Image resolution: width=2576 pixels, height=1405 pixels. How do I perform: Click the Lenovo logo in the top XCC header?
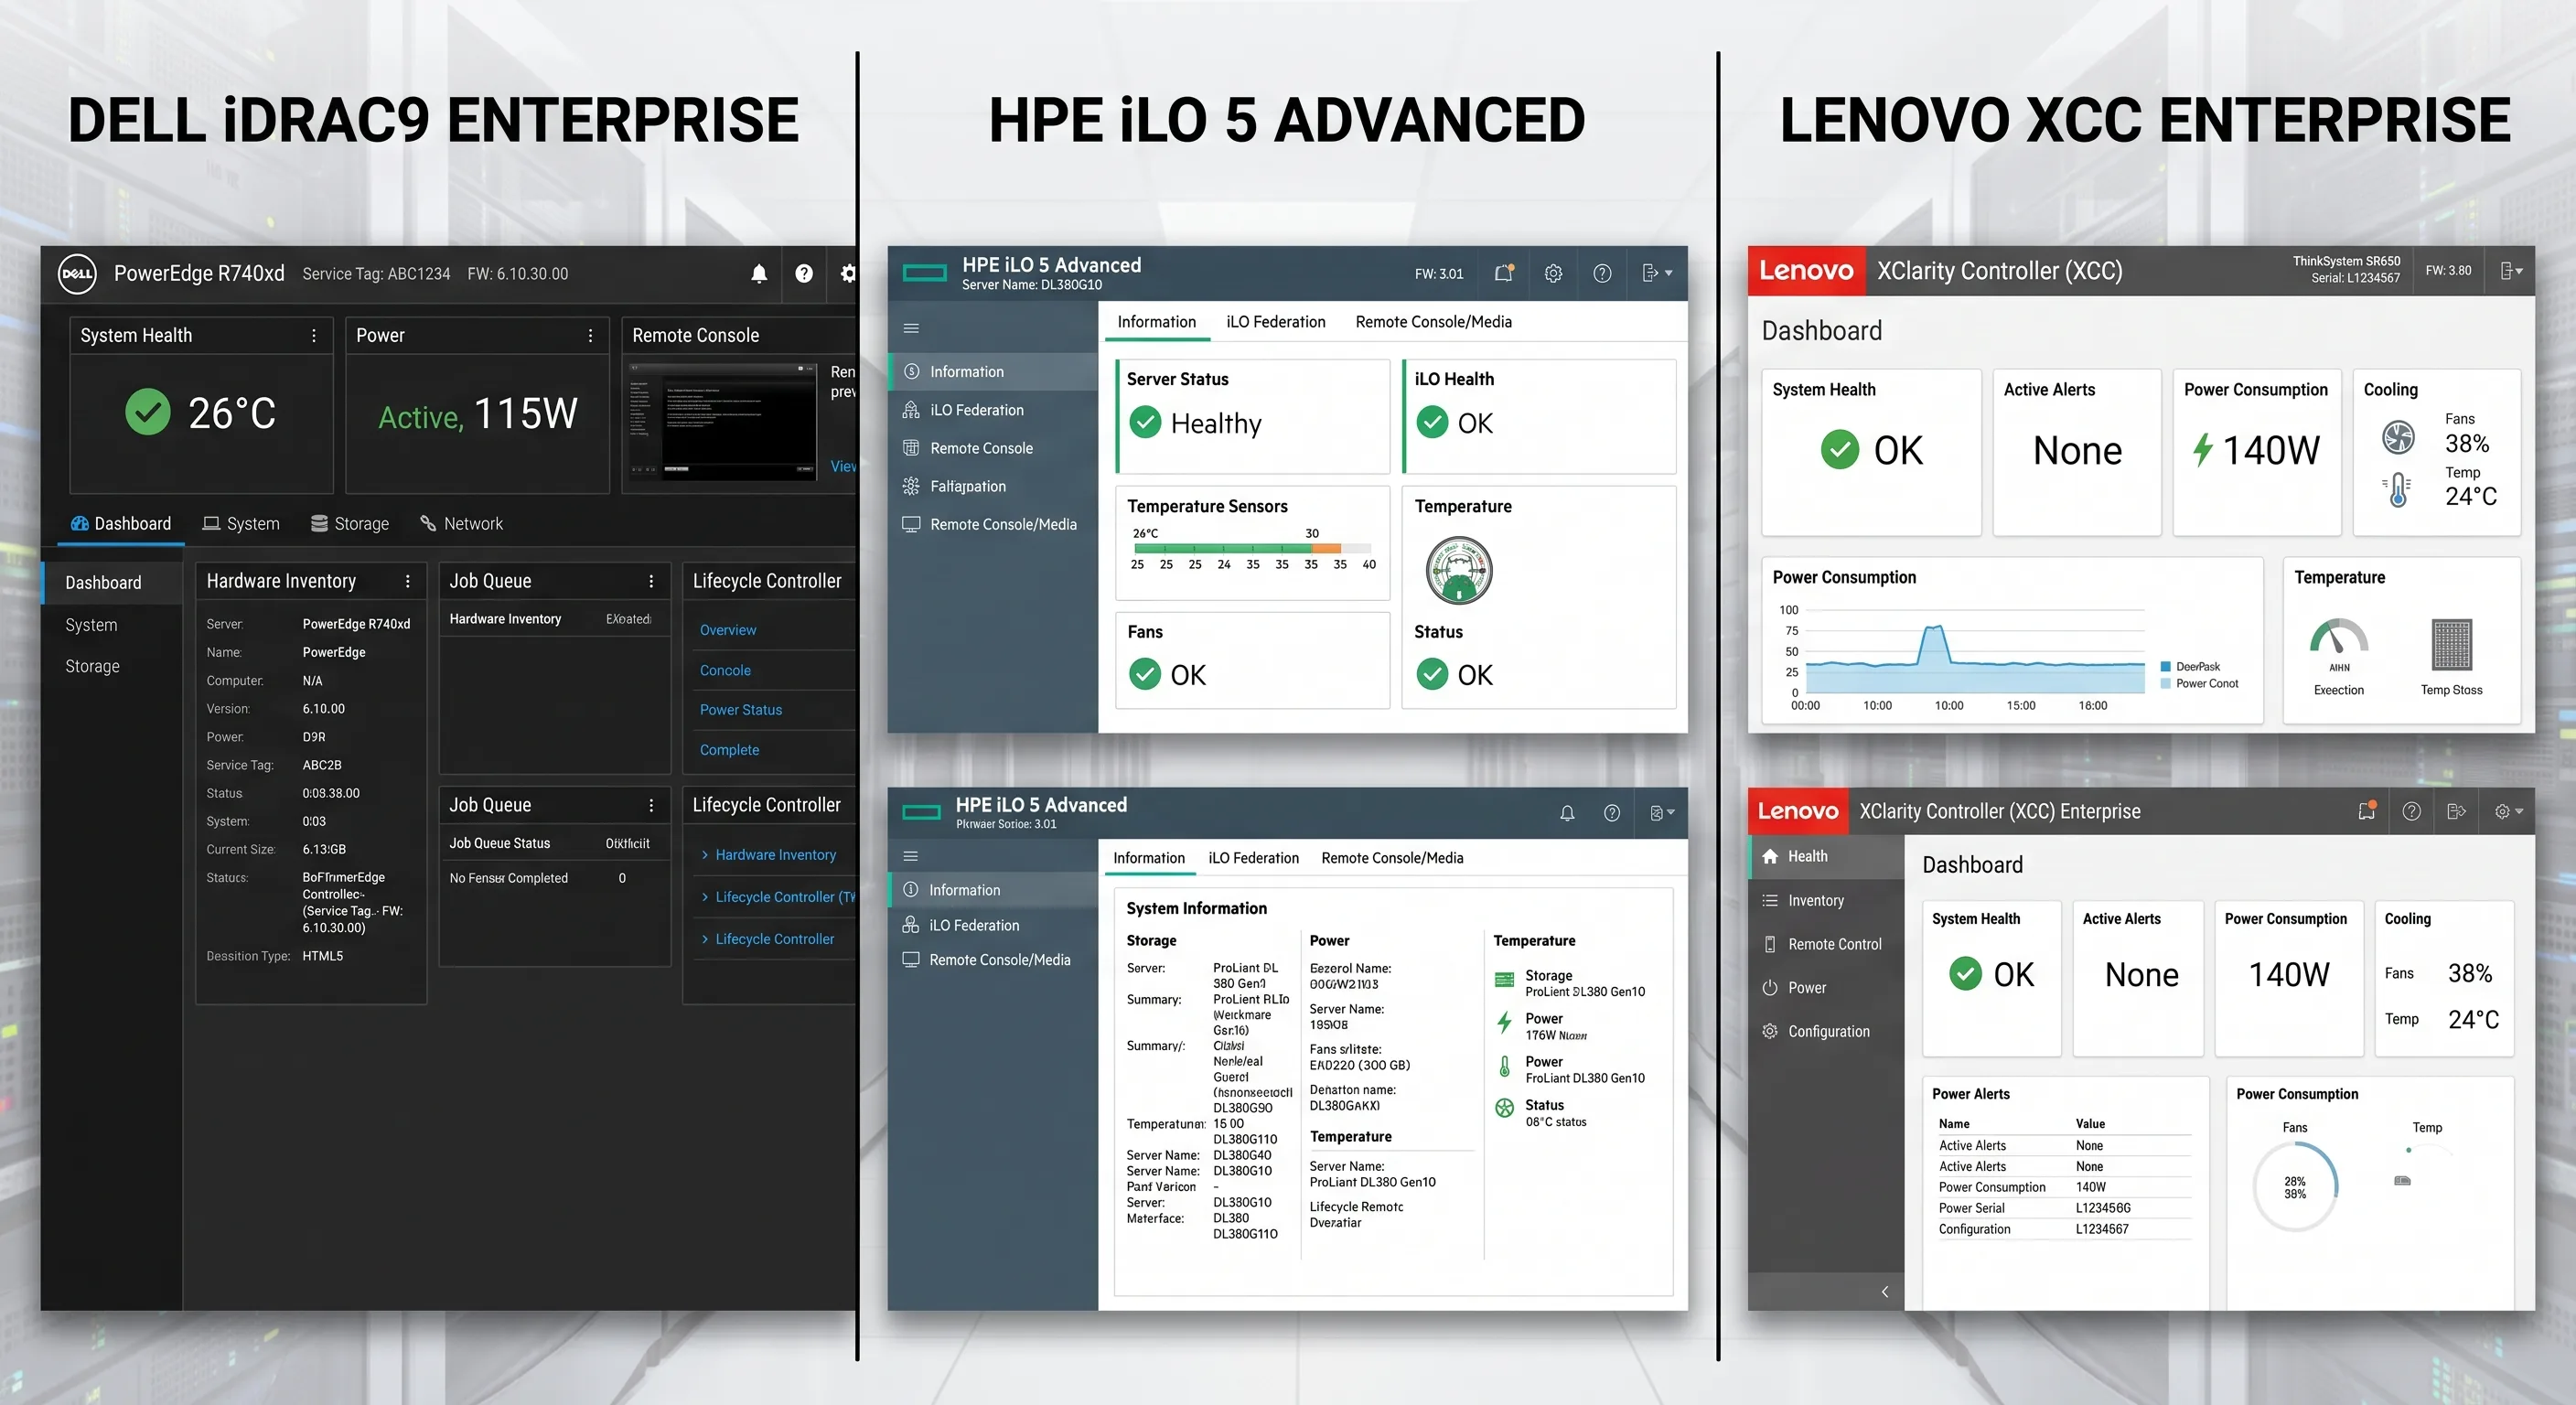[1806, 271]
